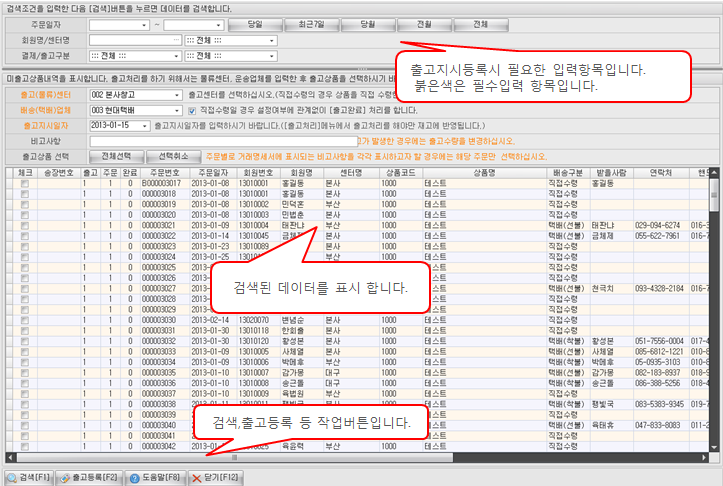
Task: Check the row for order 00003018
Action: 25,194
